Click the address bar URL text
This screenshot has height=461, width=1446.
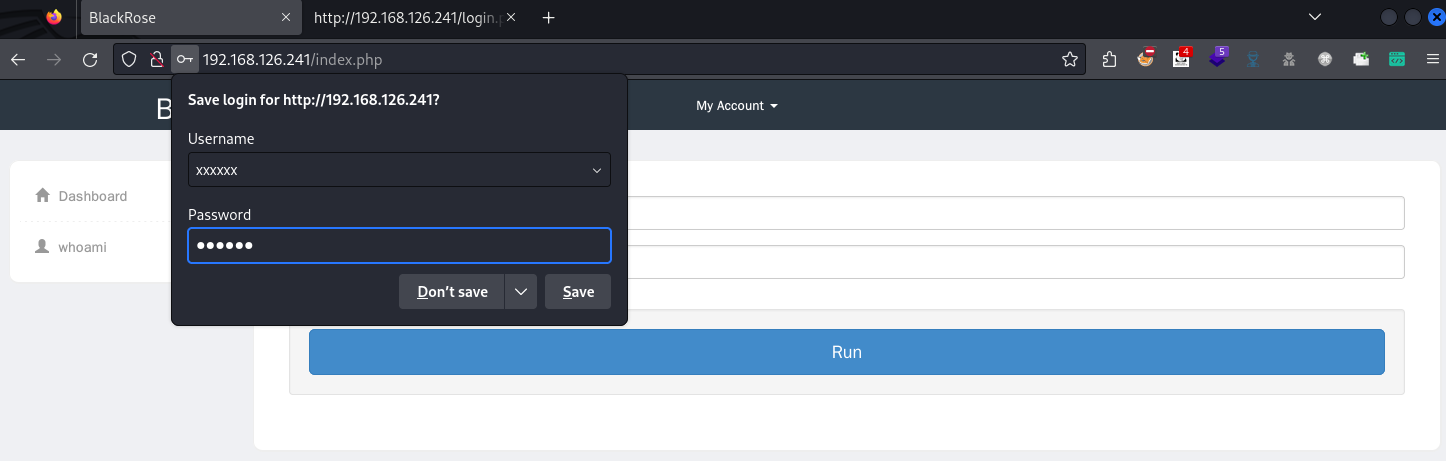(x=292, y=60)
